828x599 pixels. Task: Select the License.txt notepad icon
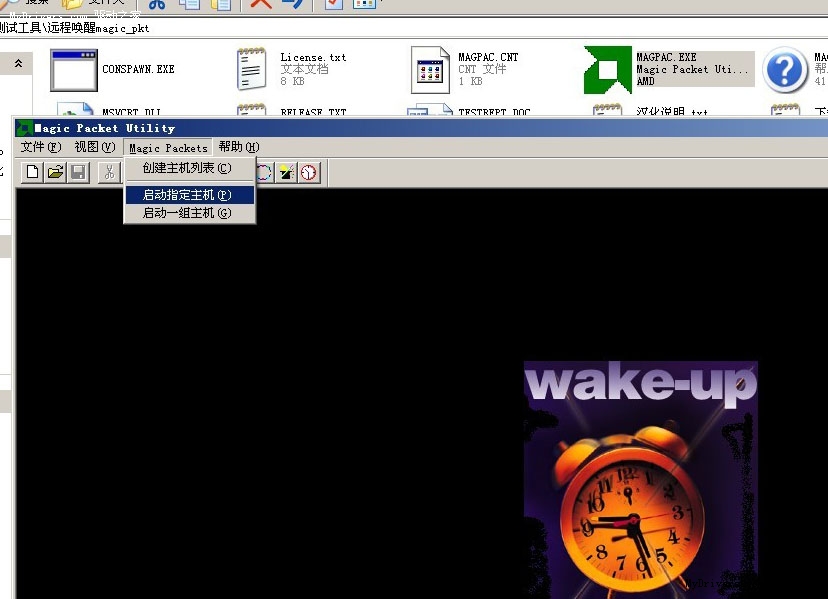point(251,69)
